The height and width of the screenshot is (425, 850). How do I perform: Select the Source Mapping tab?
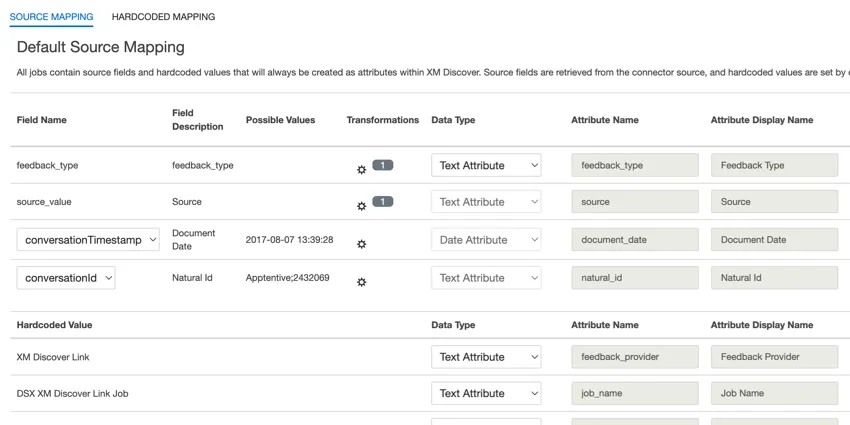(x=51, y=17)
